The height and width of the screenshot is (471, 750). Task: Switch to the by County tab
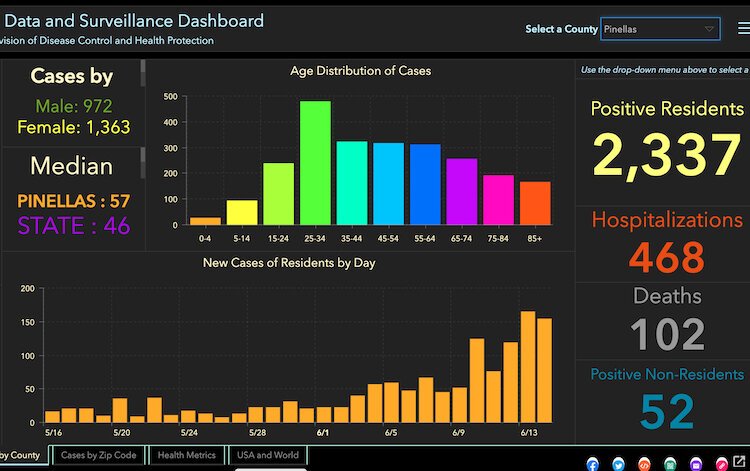23,455
